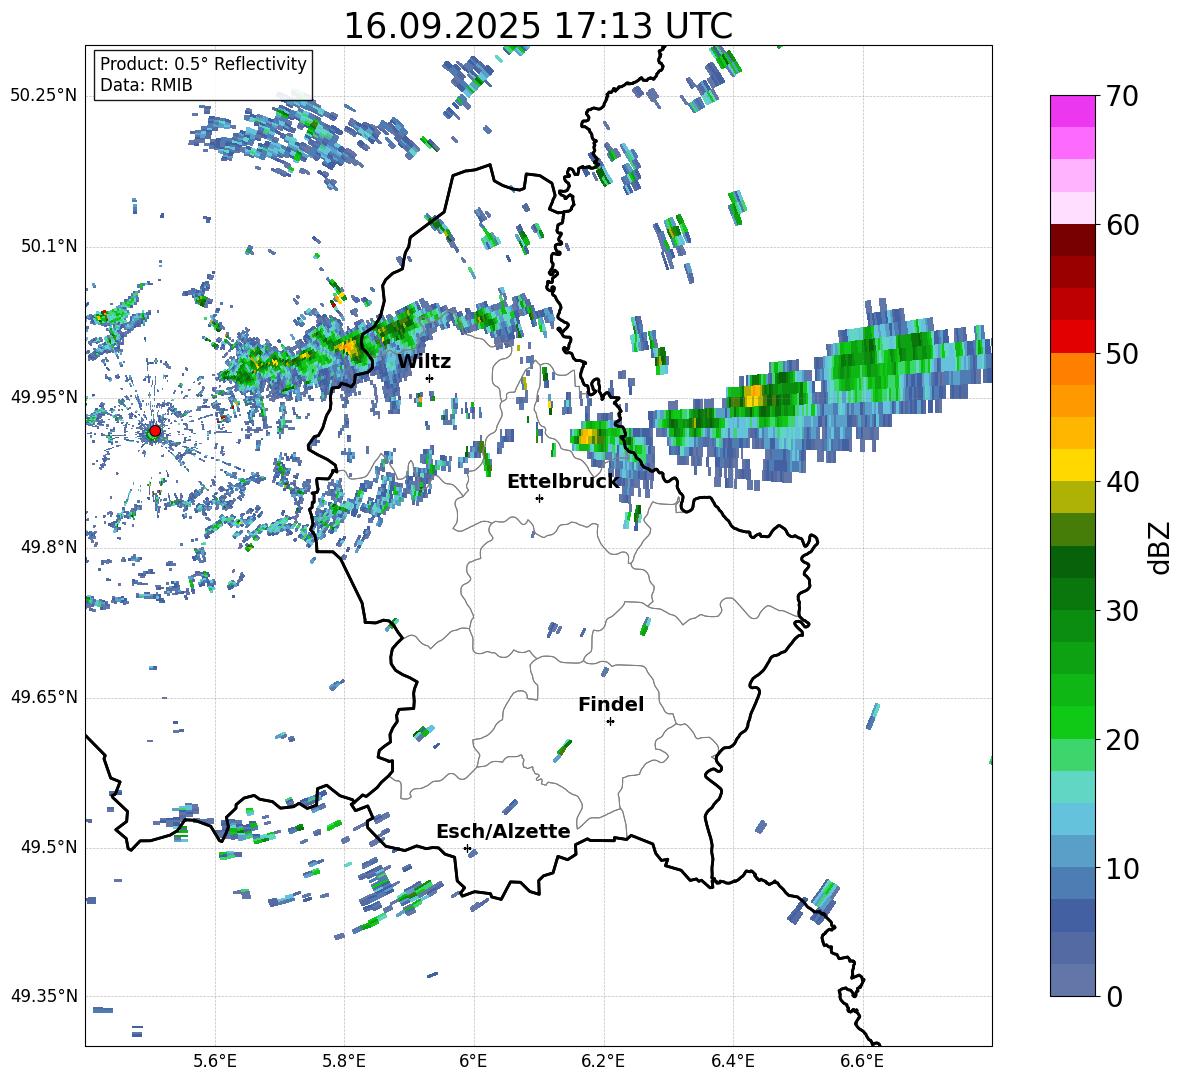Click the 6°E longitude label
This screenshot has height=1081, width=1184.
[473, 1061]
